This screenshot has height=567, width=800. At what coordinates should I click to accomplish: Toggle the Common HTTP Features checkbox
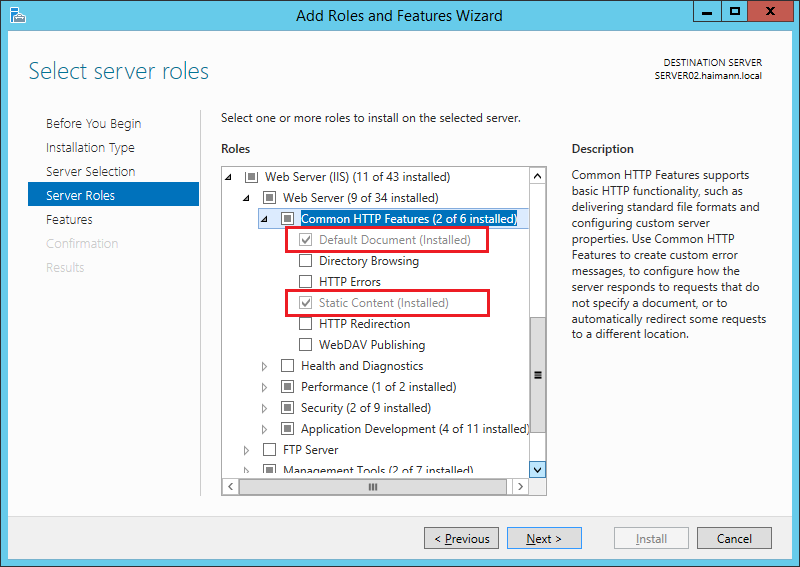click(x=288, y=219)
